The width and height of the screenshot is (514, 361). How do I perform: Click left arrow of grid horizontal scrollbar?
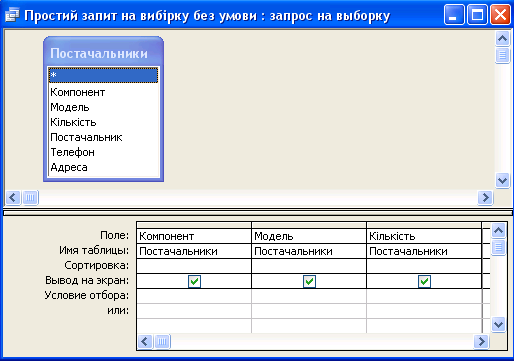click(x=145, y=342)
